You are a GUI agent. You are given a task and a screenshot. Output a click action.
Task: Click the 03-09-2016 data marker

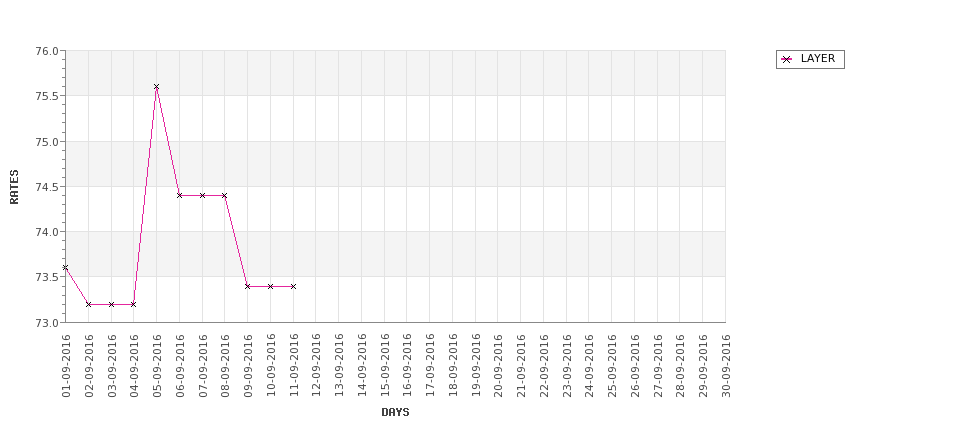point(111,304)
